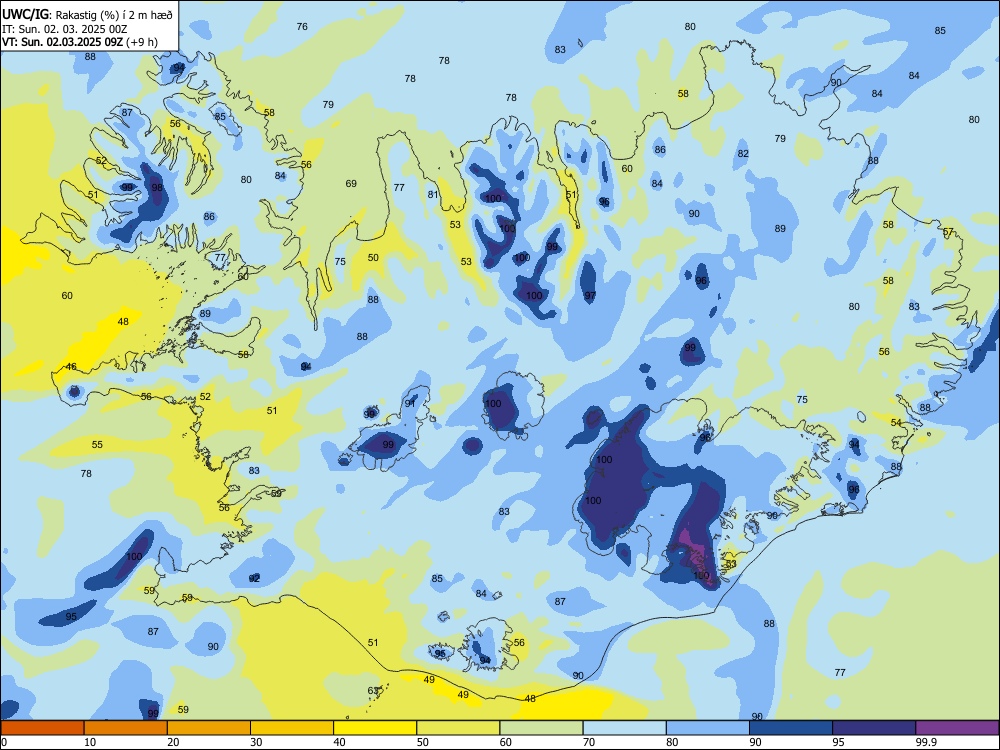
Task: Click the humidity value 54 on the map
Action: [896, 423]
